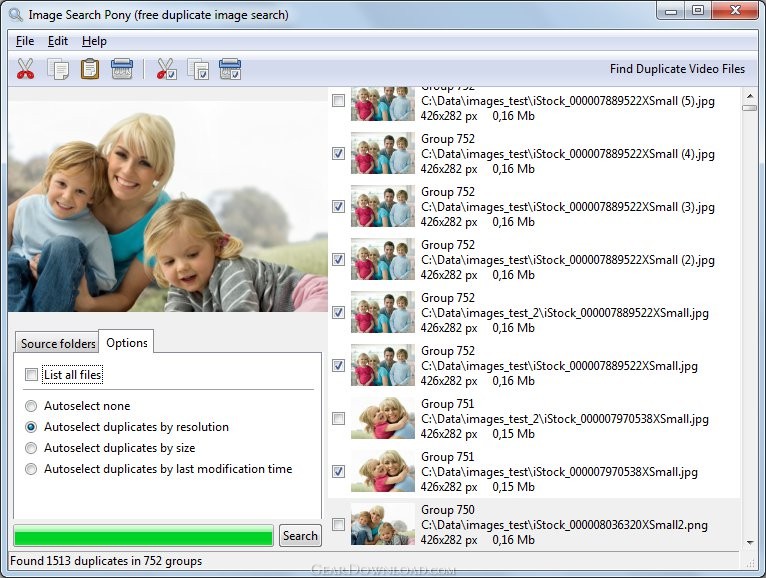This screenshot has height=578, width=766.
Task: Choose Autoselect duplicates by last modification time
Action: point(31,469)
